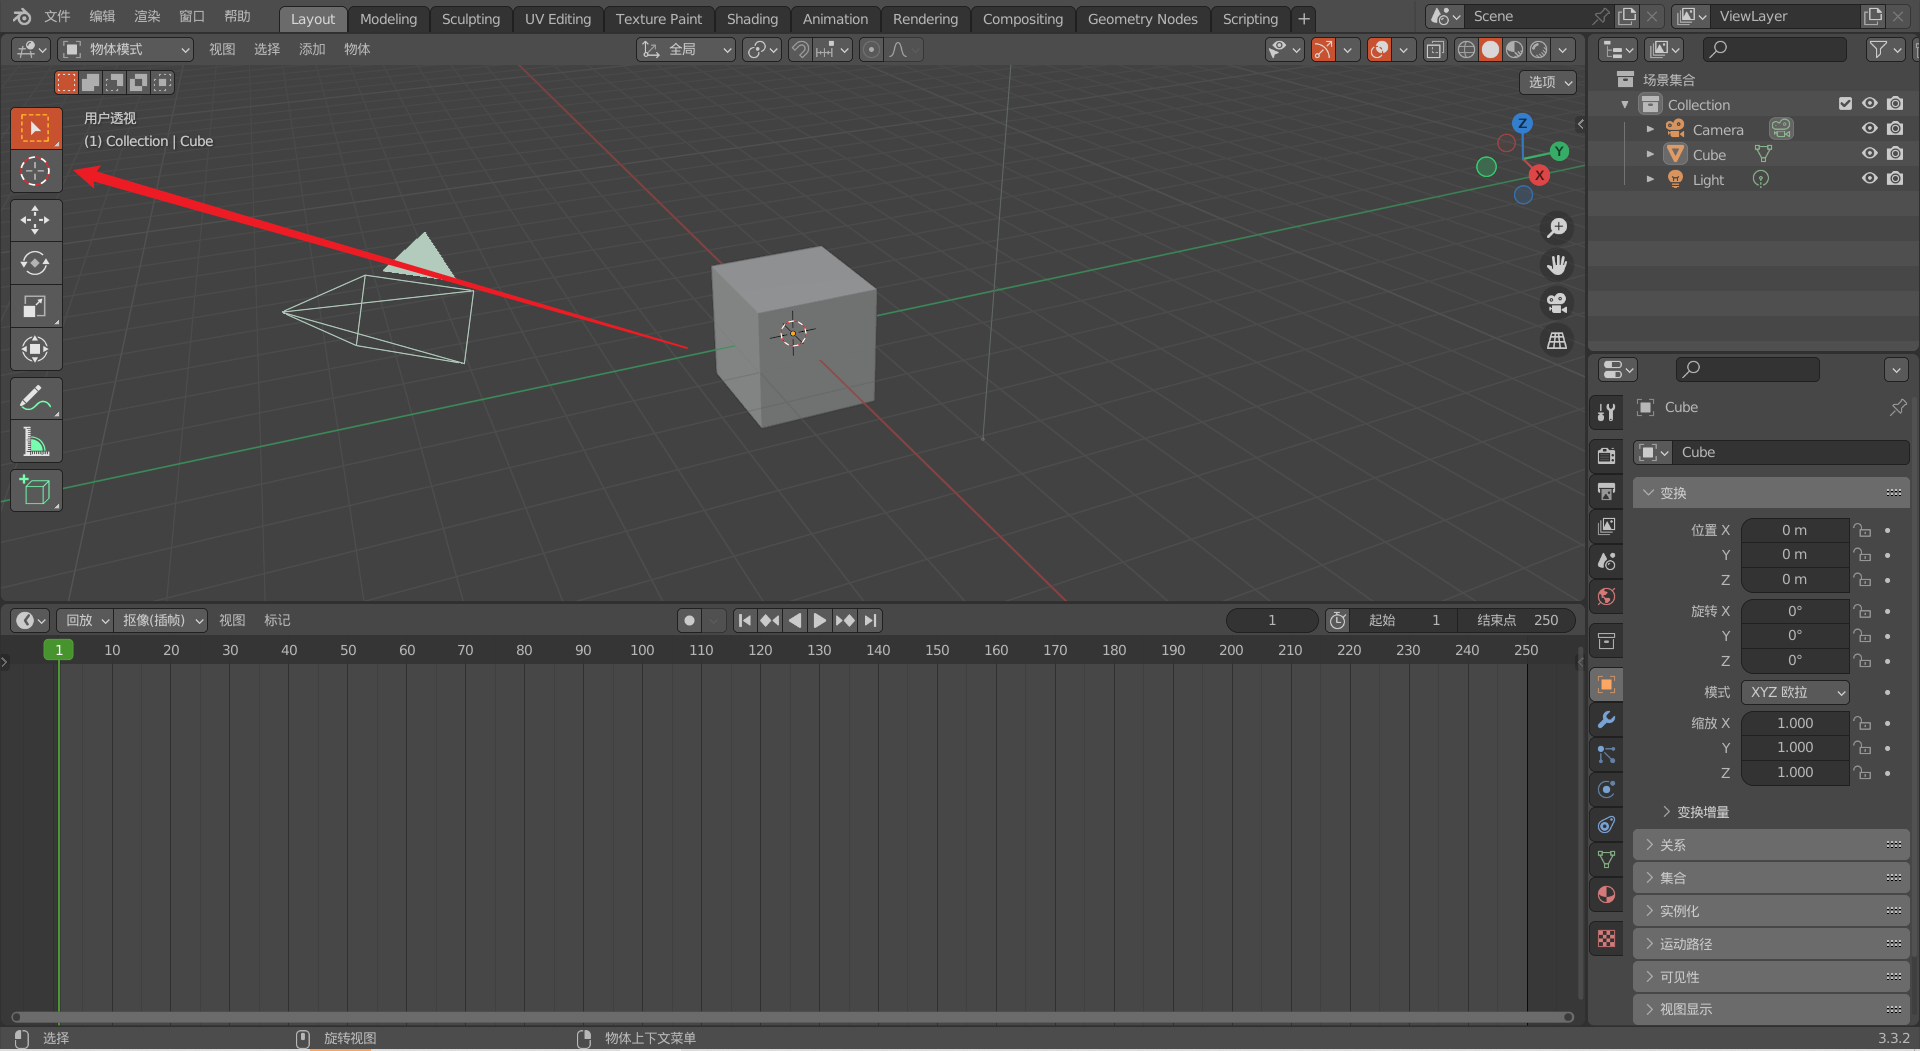Open the Render properties tab

pyautogui.click(x=1606, y=456)
